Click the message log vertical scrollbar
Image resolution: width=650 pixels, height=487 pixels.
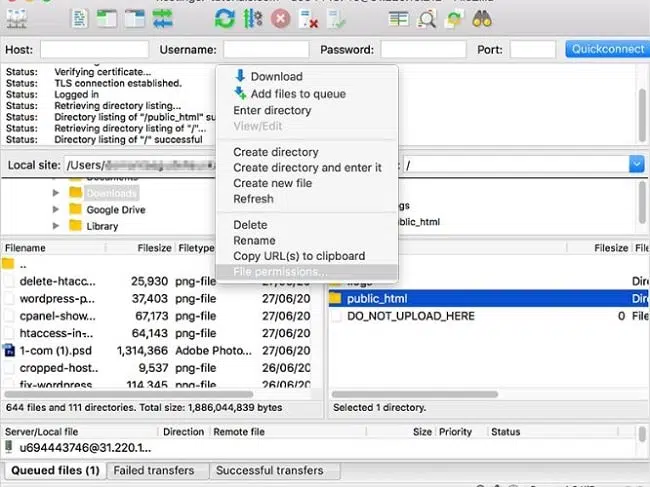tap(643, 114)
